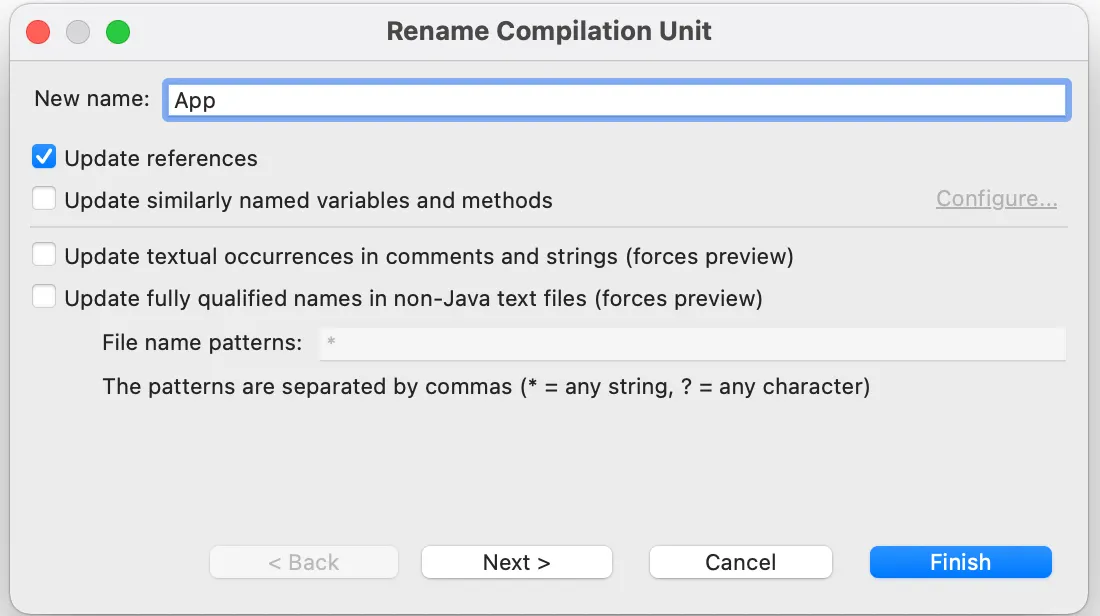Cancel the rename dialog
Viewport: 1100px width, 616px height.
740,562
